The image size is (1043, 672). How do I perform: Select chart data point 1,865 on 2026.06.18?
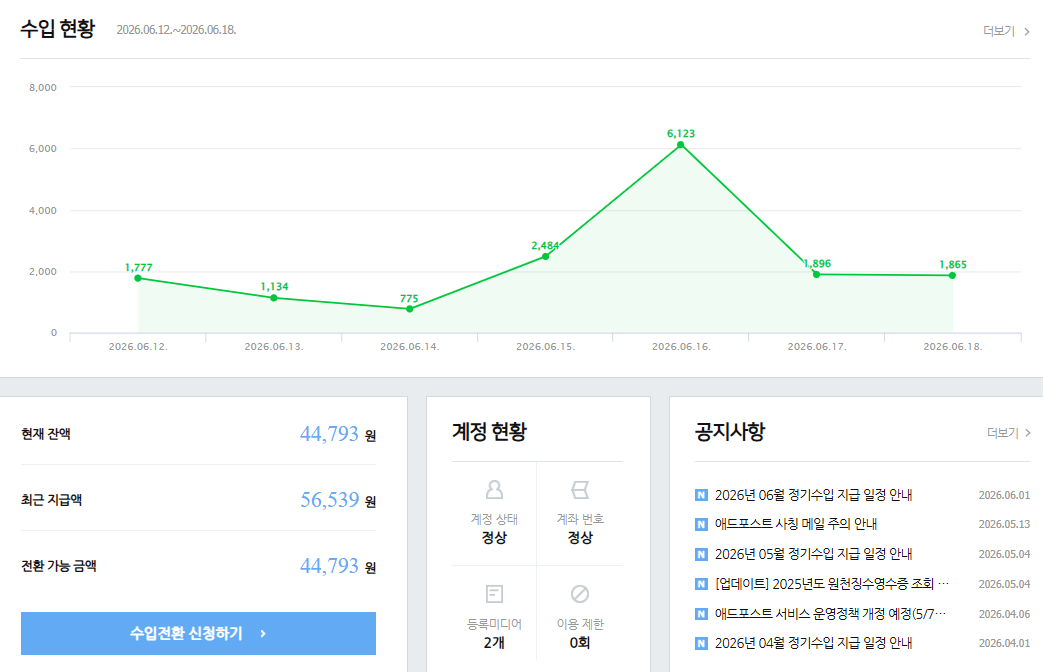click(x=953, y=275)
